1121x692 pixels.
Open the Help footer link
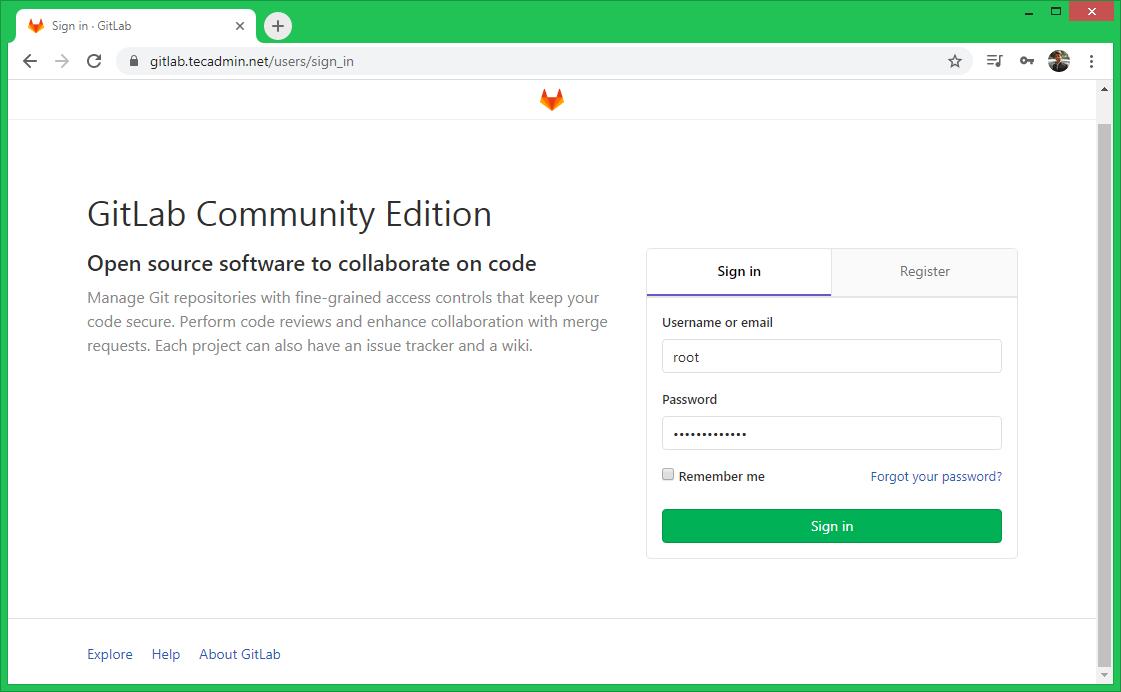pyautogui.click(x=166, y=654)
